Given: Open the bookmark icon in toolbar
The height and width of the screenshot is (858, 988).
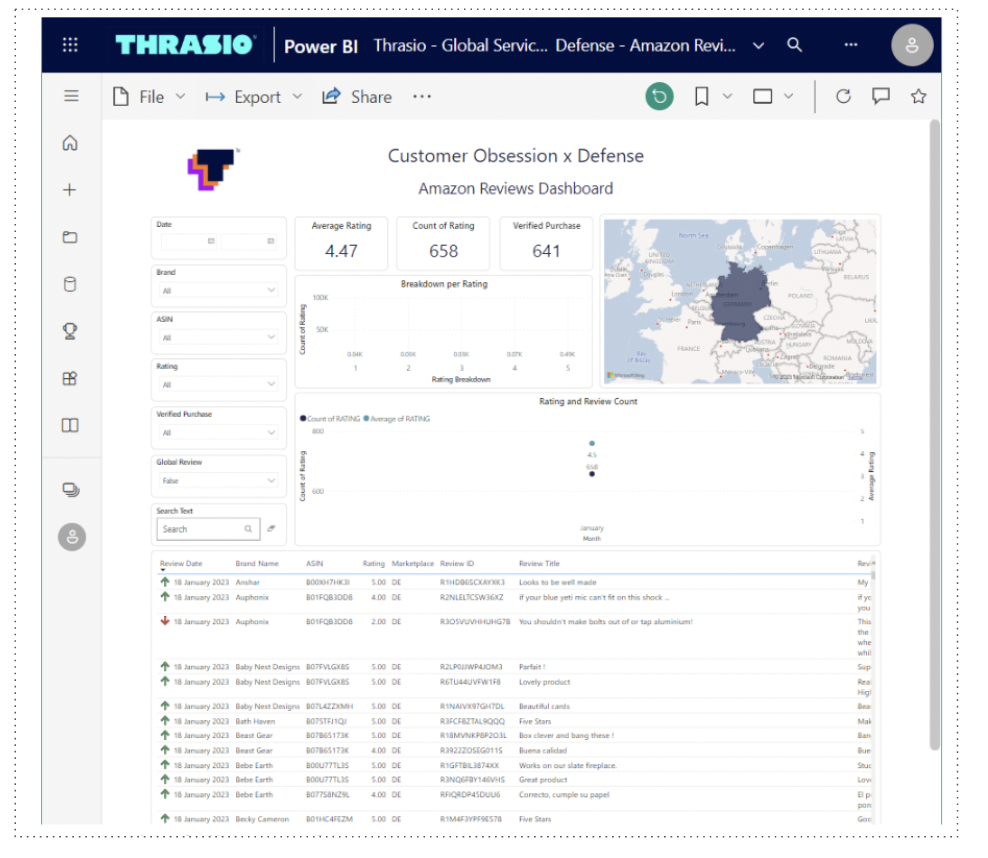Looking at the screenshot, I should pos(701,96).
